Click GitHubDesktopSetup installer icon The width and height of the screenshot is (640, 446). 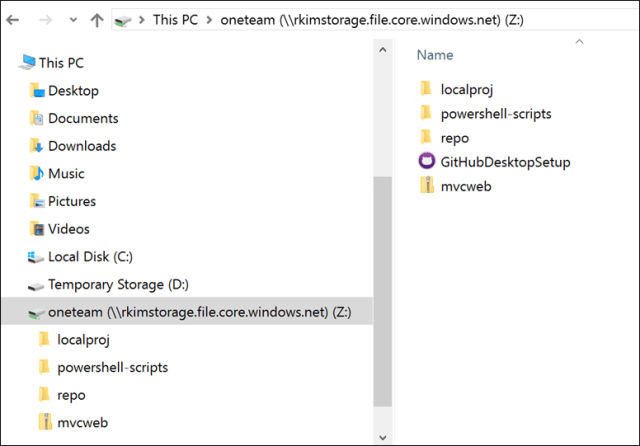427,161
